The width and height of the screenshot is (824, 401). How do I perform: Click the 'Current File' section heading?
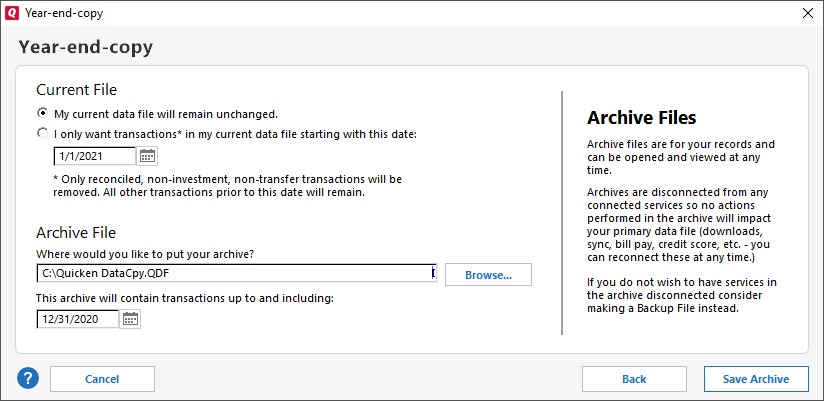77,89
